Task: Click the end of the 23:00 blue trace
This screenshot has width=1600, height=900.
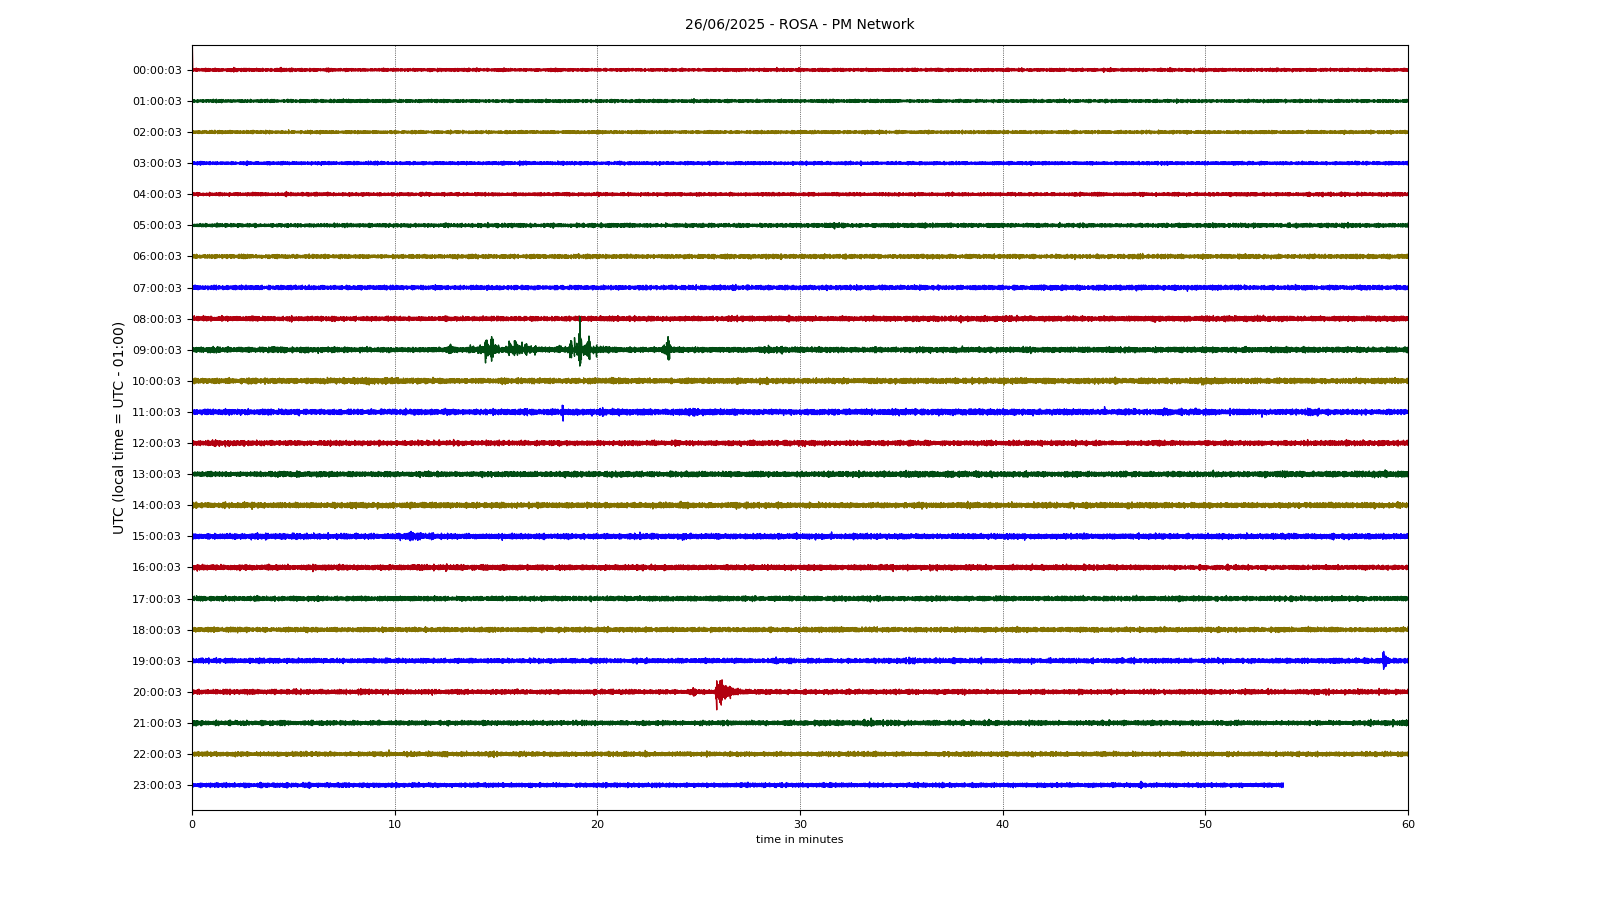Action: click(x=1282, y=785)
